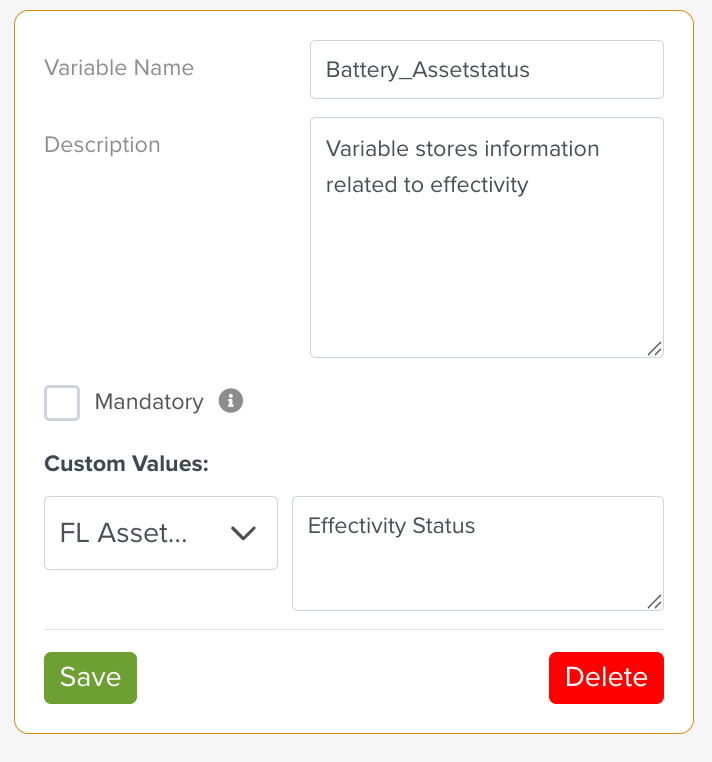712x762 pixels.
Task: Click the blank space below the description text
Action: click(486, 280)
